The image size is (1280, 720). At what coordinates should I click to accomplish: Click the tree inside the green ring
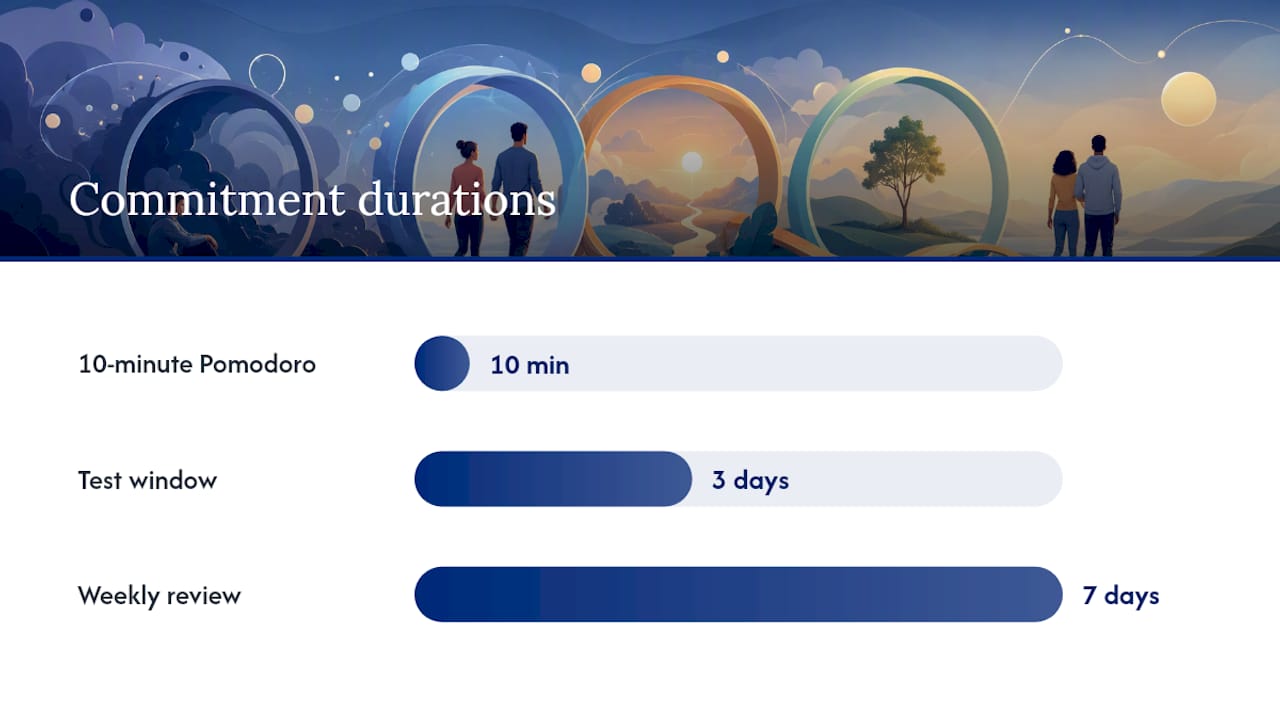coord(903,168)
